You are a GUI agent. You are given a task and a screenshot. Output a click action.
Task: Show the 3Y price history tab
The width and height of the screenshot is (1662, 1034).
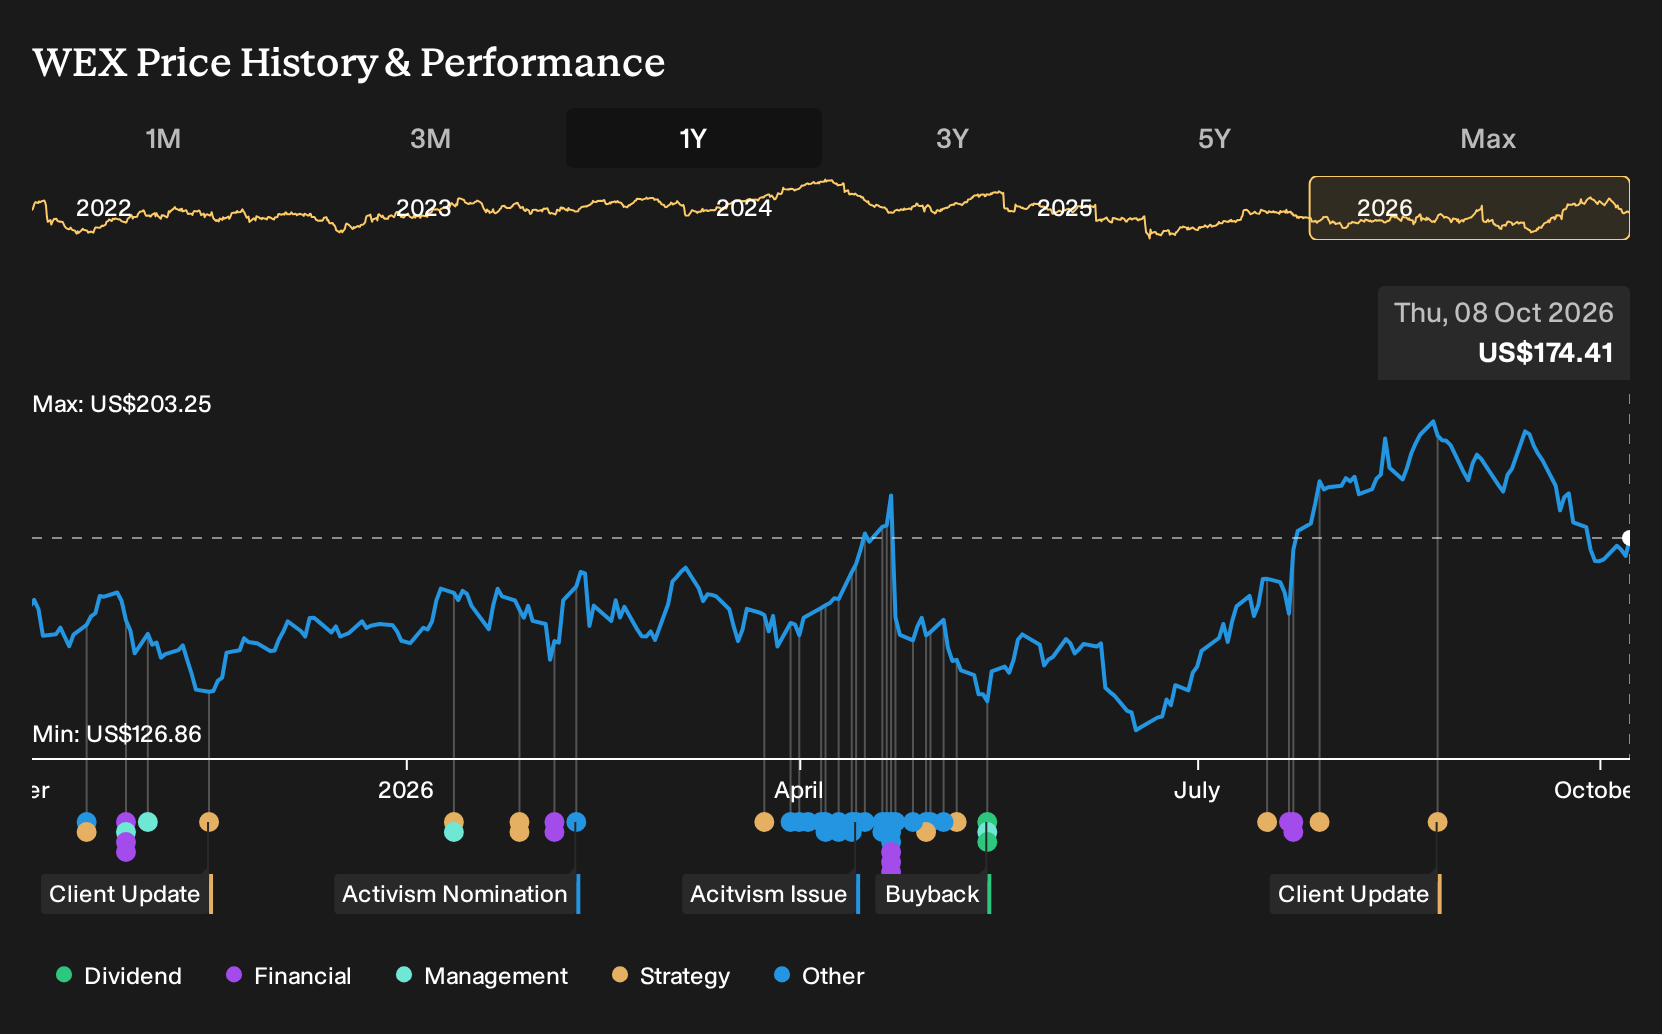(x=952, y=138)
